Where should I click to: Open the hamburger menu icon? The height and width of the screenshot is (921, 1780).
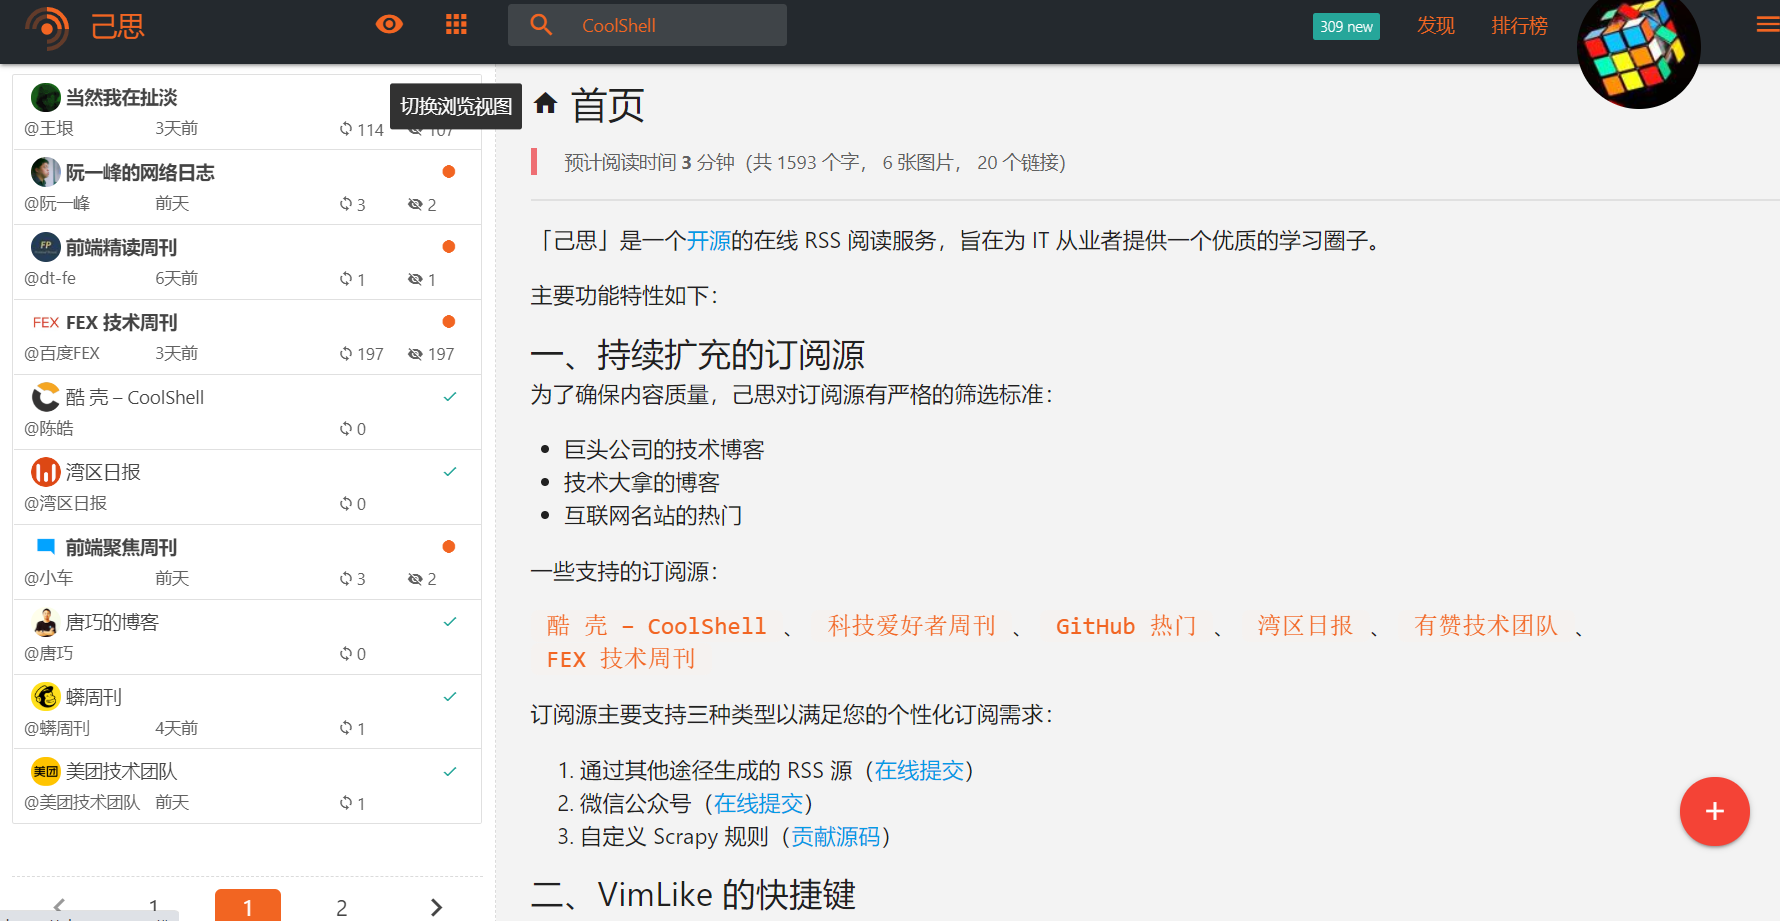1768,25
